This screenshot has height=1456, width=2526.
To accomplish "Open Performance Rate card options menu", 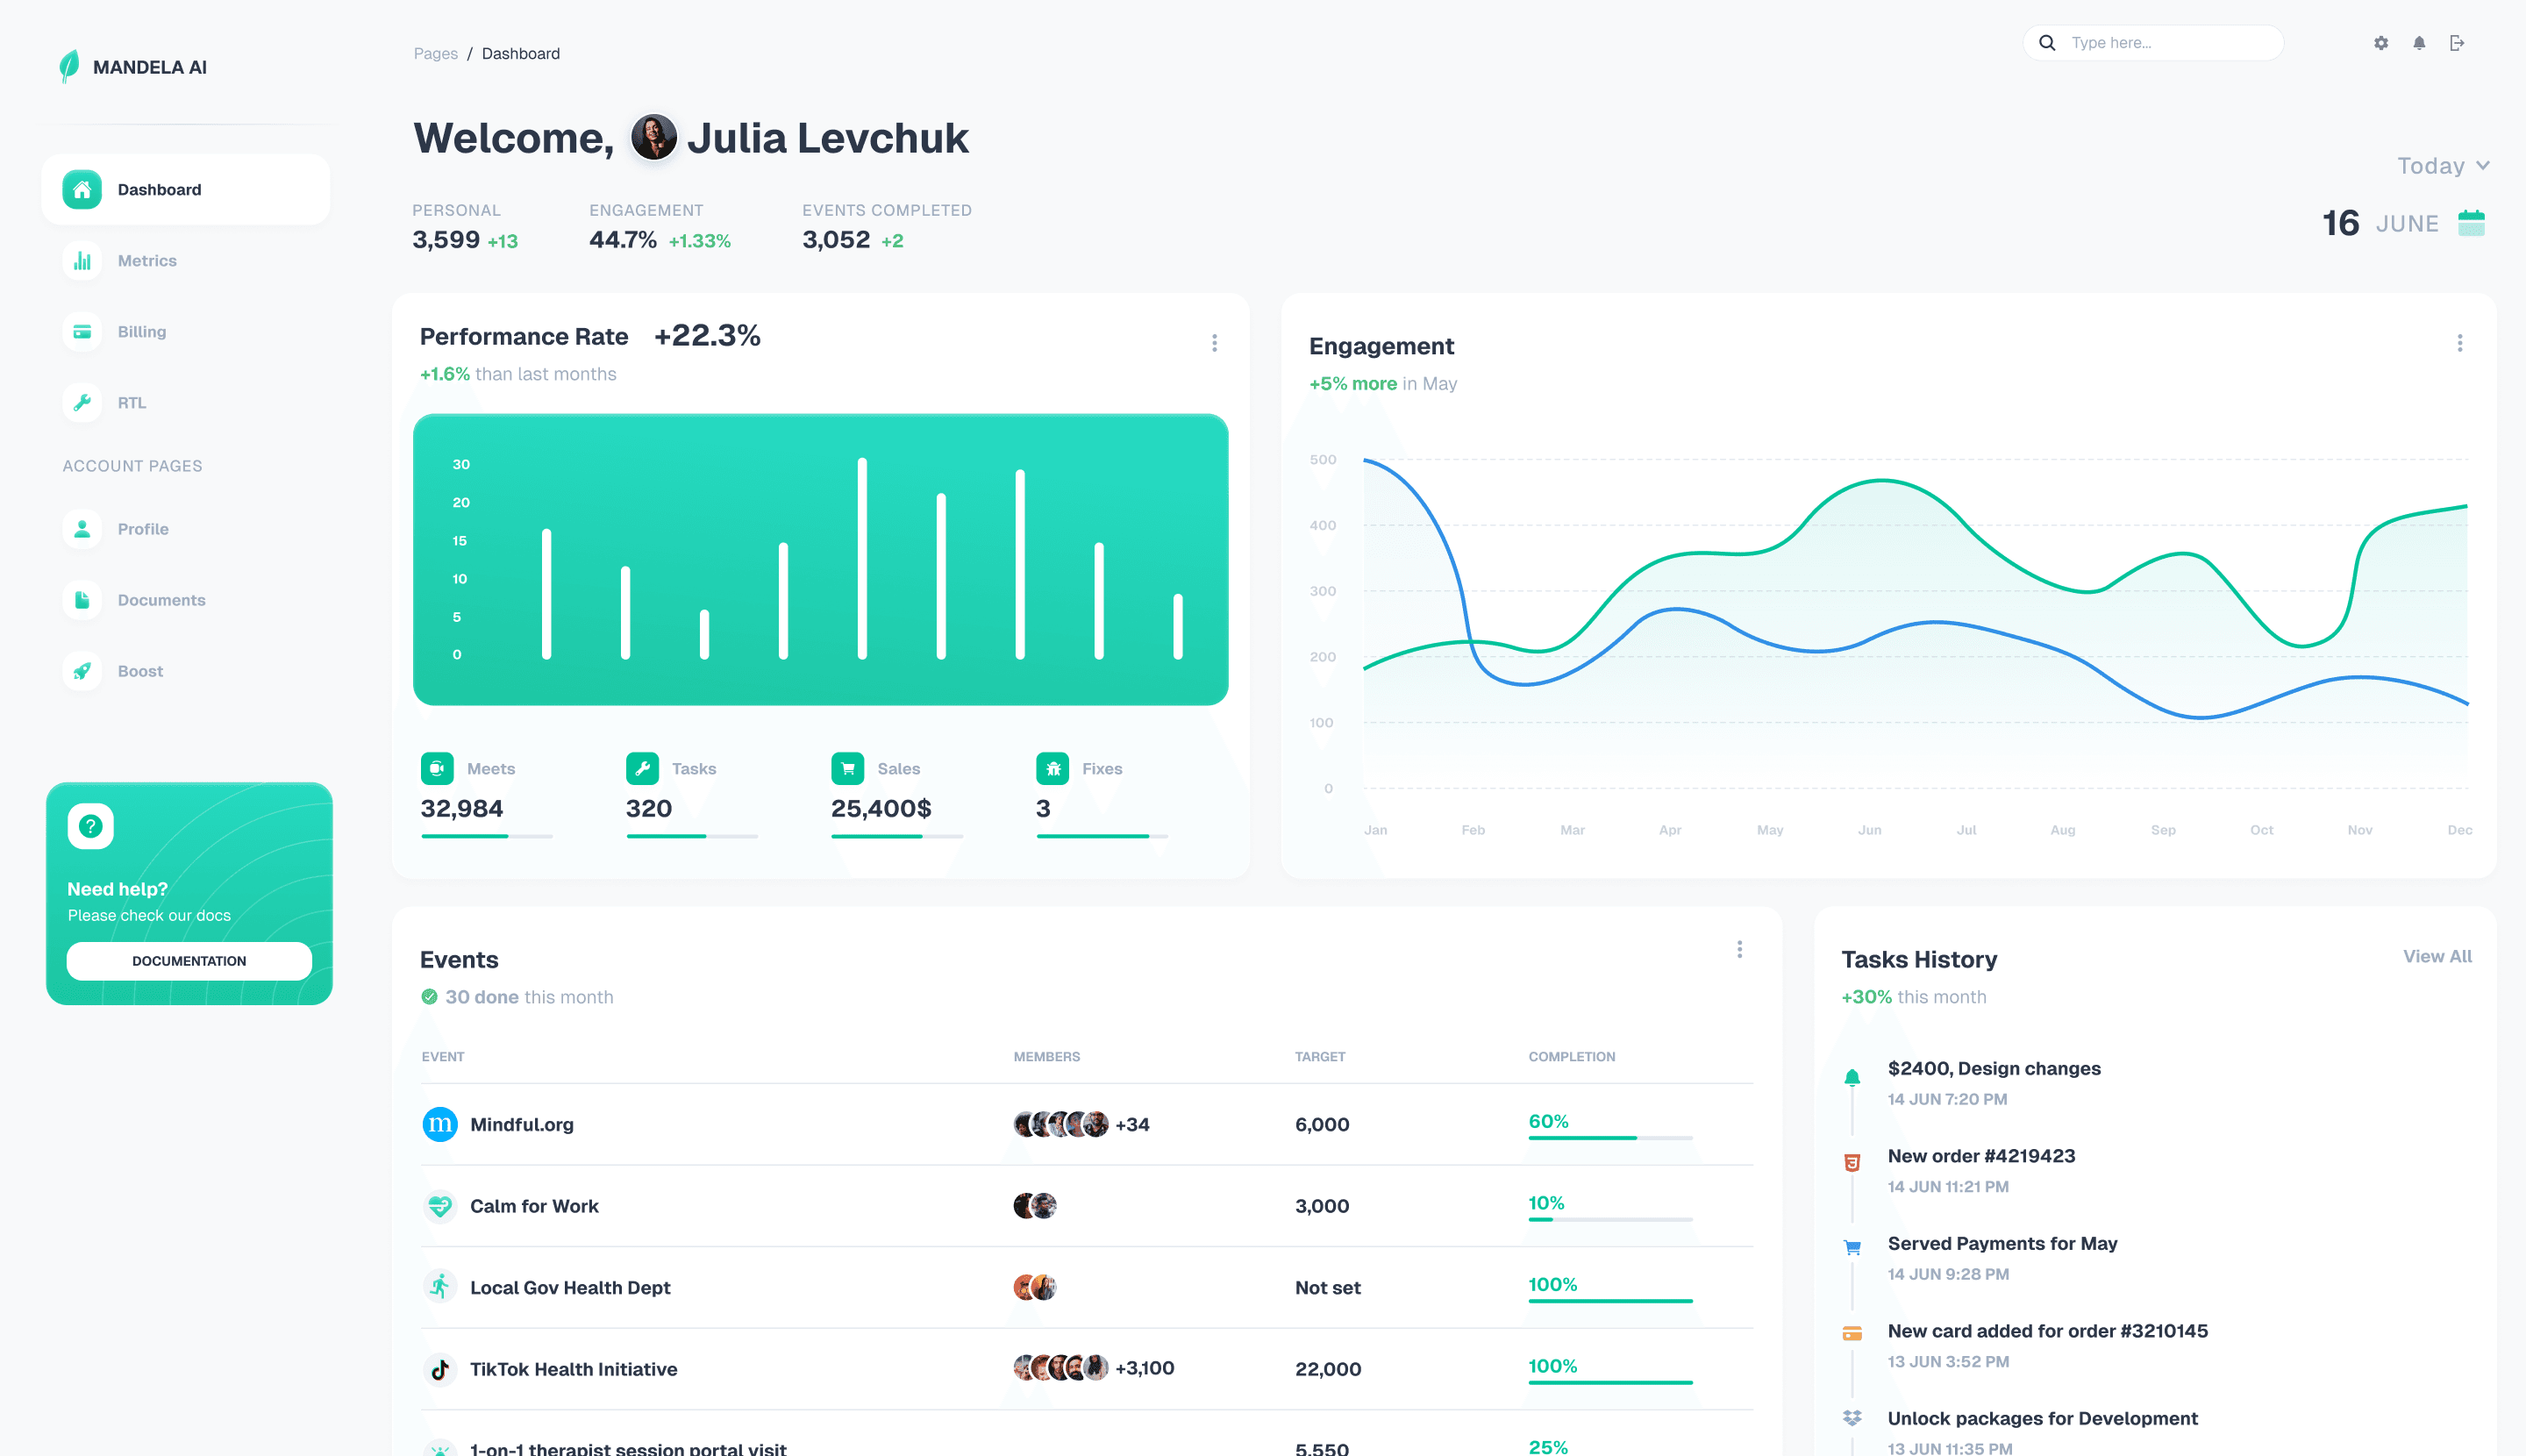I will pyautogui.click(x=1214, y=343).
